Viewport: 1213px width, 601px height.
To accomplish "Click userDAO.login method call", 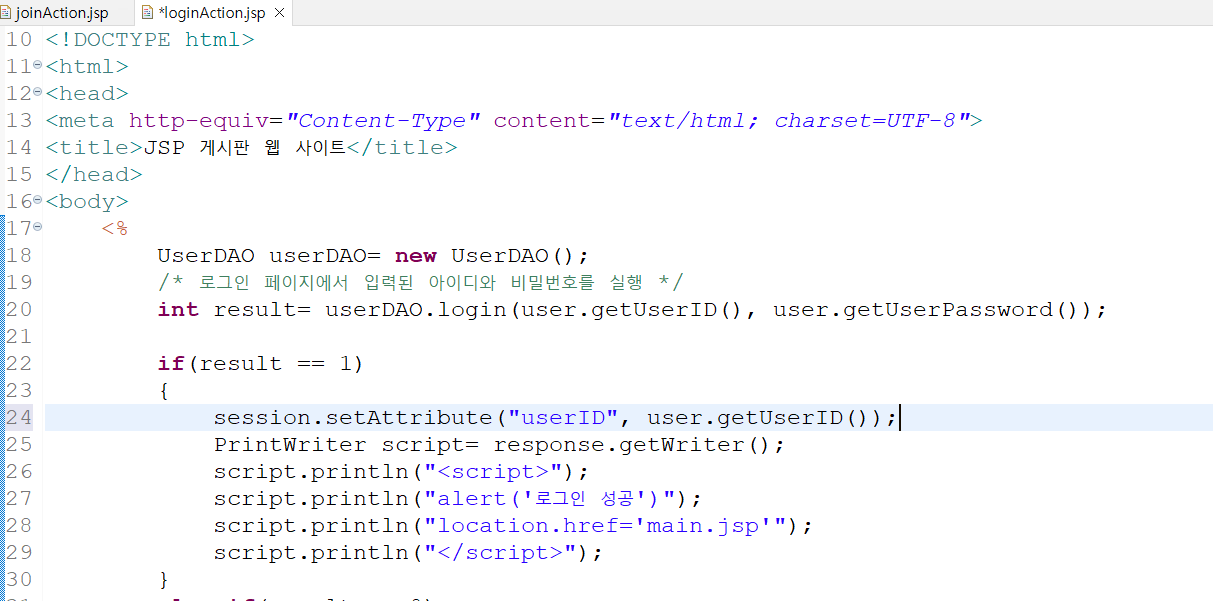I will 416,310.
